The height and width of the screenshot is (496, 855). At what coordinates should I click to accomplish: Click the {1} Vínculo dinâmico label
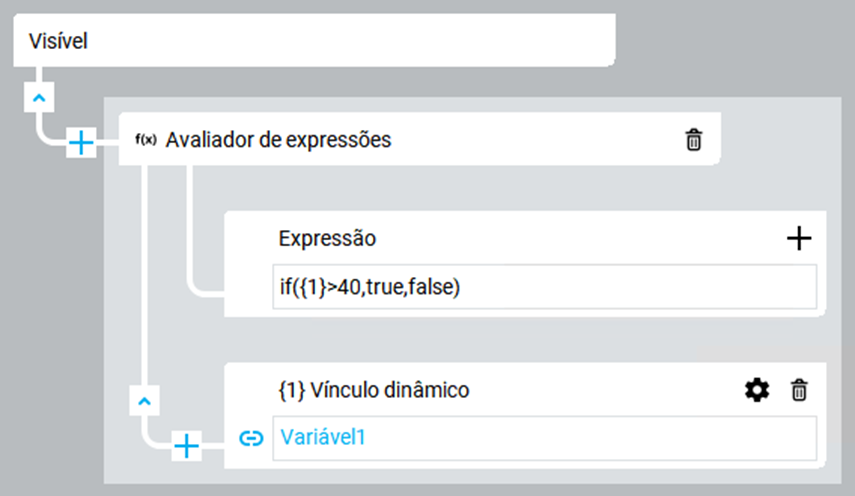[x=373, y=390]
